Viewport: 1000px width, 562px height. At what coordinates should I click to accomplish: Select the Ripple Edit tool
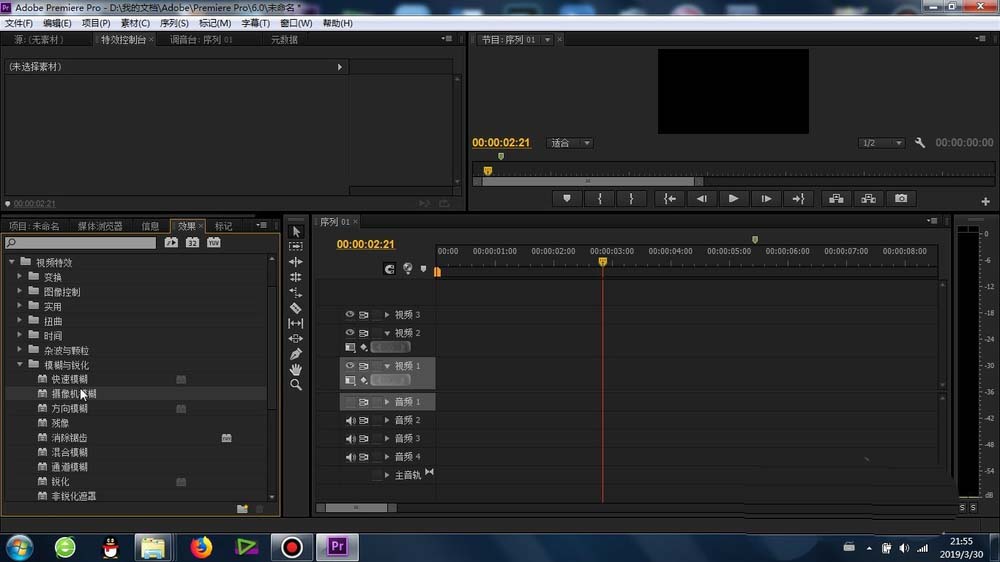tap(296, 262)
